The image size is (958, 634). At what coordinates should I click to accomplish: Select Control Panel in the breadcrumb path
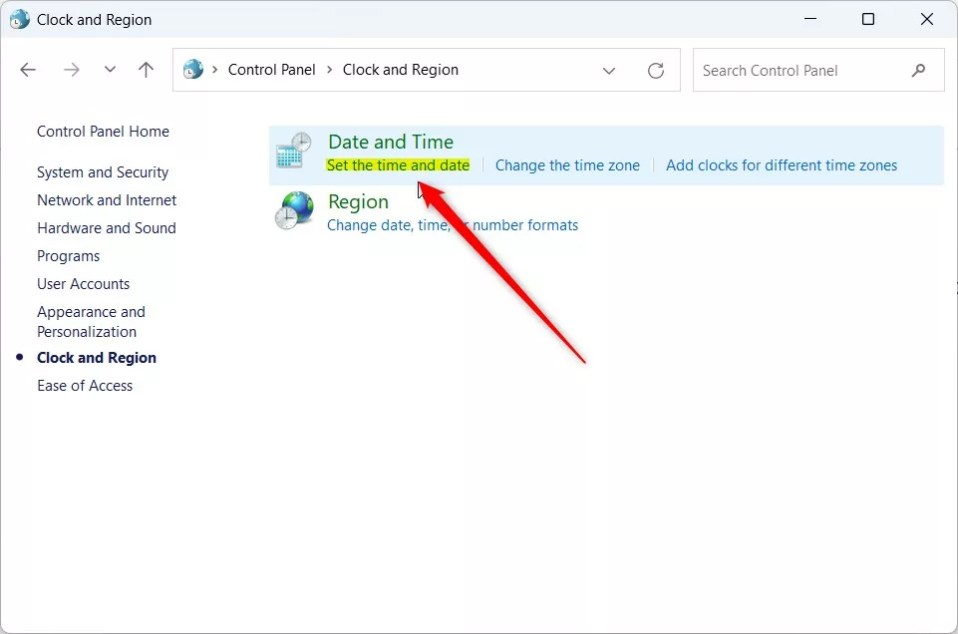pos(271,69)
